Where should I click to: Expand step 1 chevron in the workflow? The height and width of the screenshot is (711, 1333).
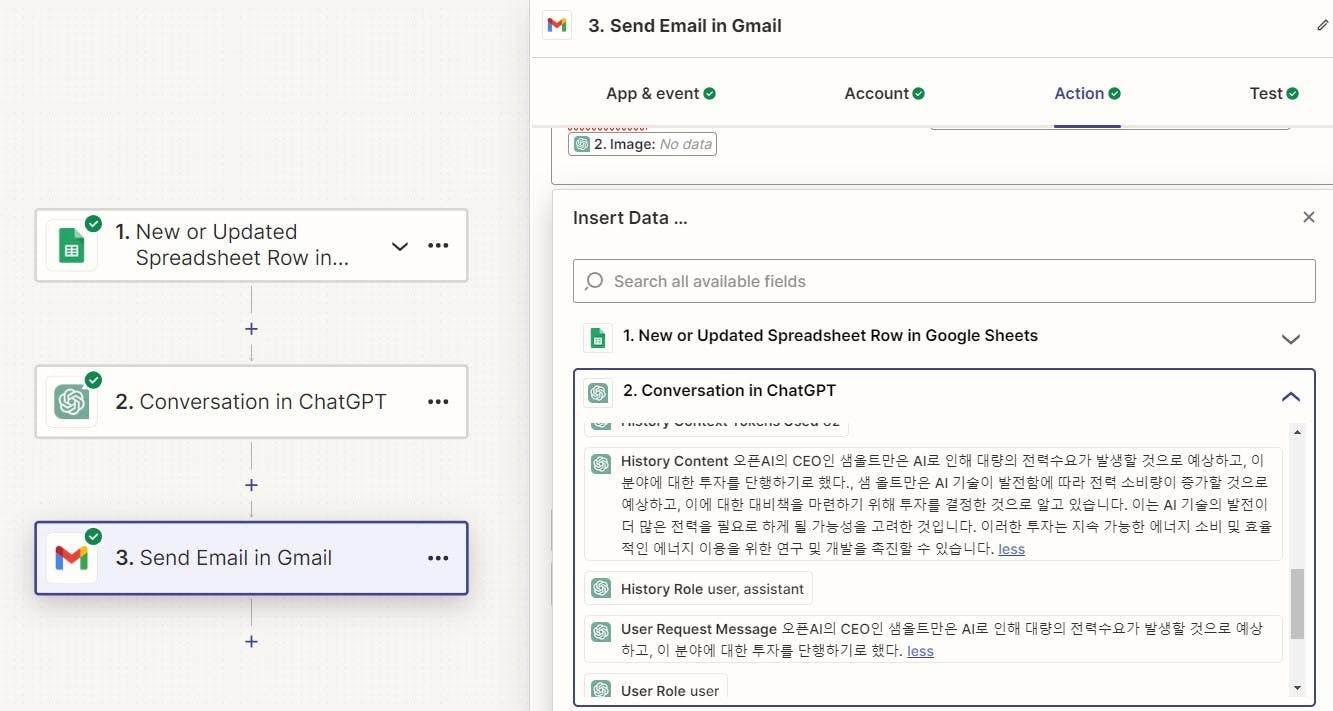click(400, 246)
